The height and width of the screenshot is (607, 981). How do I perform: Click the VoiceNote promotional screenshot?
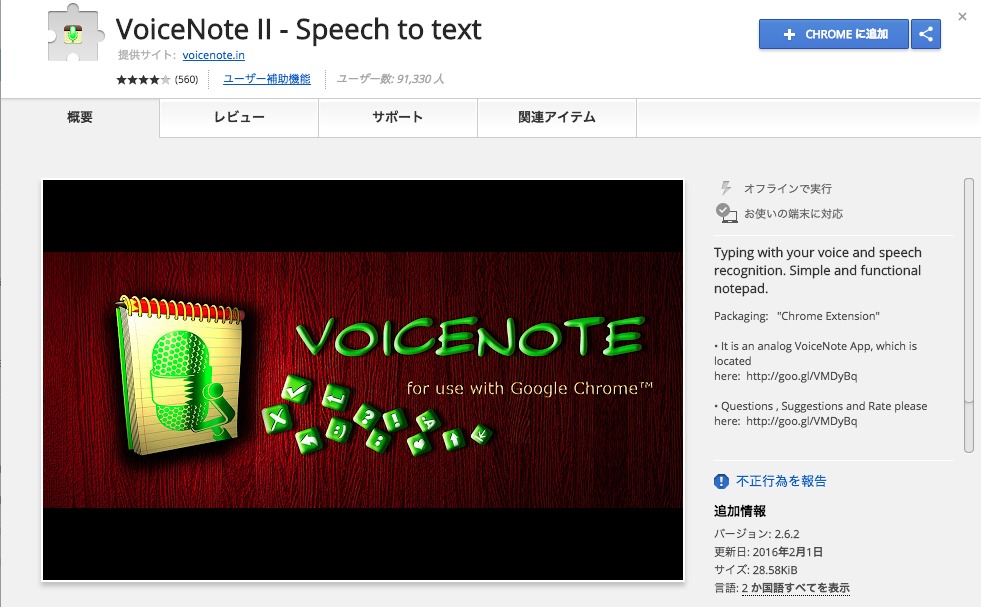tap(363, 380)
